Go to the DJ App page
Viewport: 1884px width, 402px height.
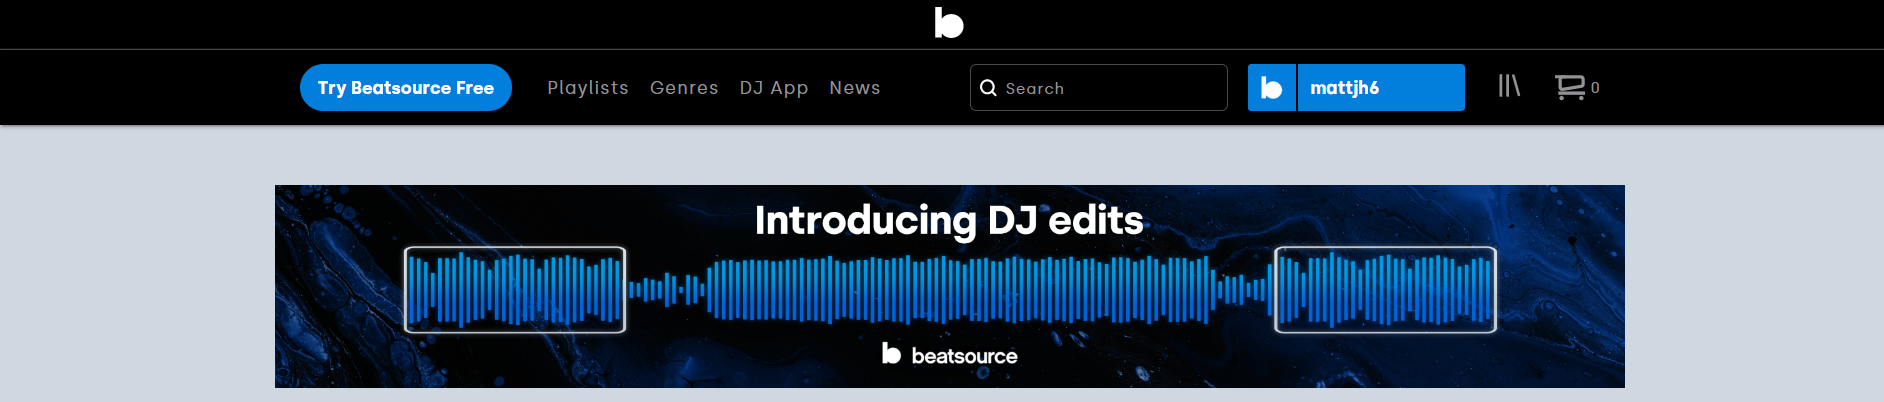pos(774,88)
